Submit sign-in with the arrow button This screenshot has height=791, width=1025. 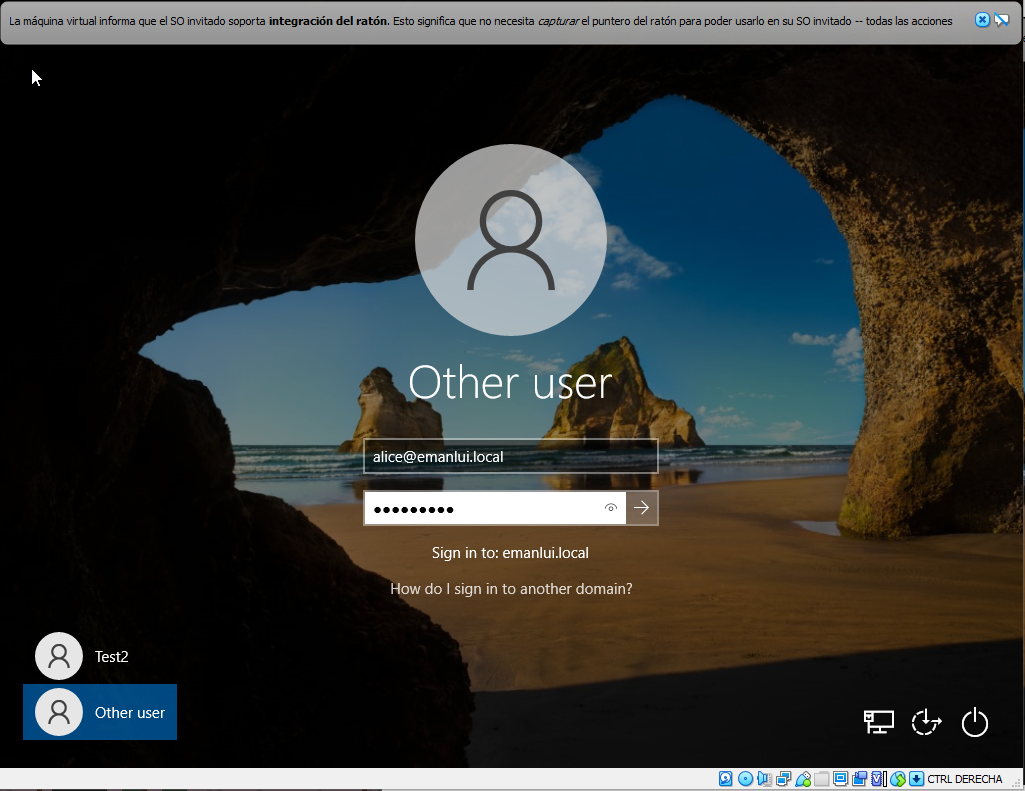(642, 508)
